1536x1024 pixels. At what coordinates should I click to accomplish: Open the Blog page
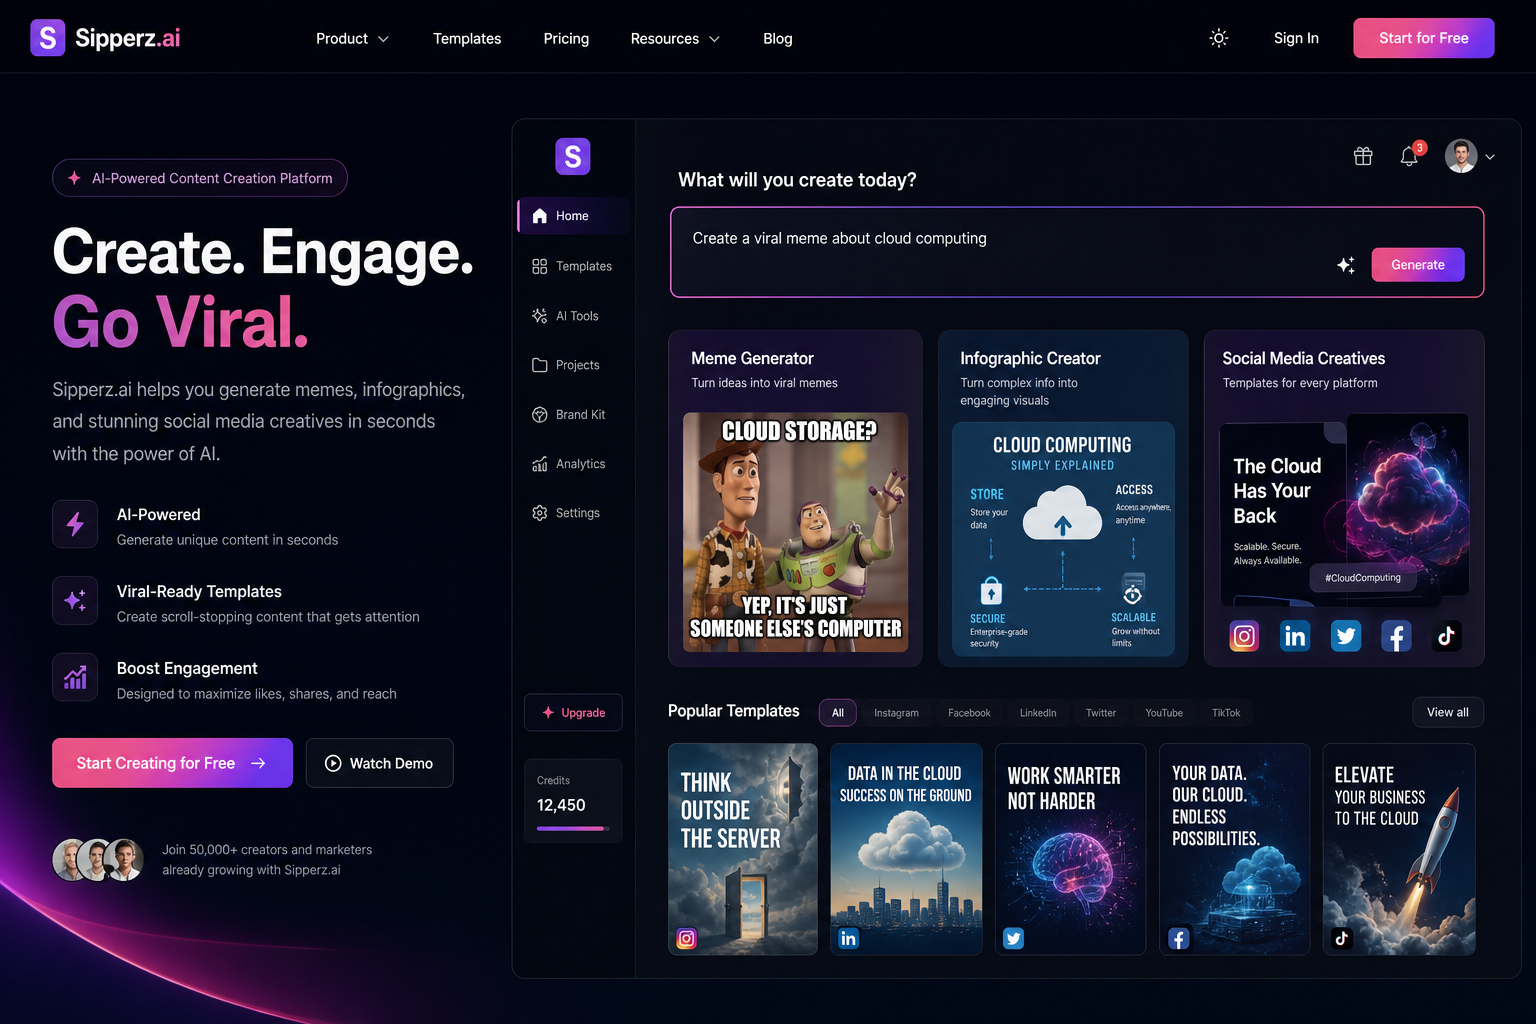777,39
